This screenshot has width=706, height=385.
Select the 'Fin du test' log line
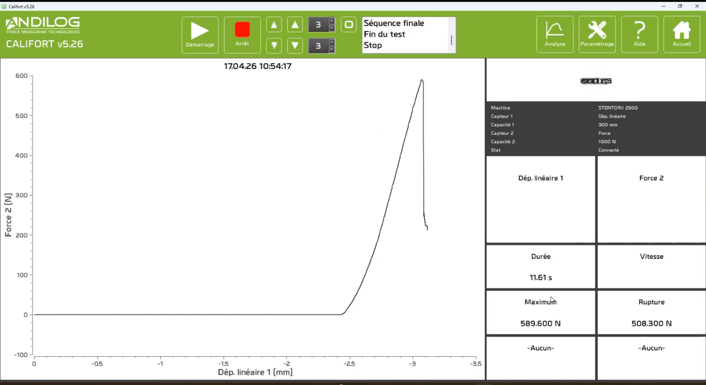pyautogui.click(x=385, y=34)
